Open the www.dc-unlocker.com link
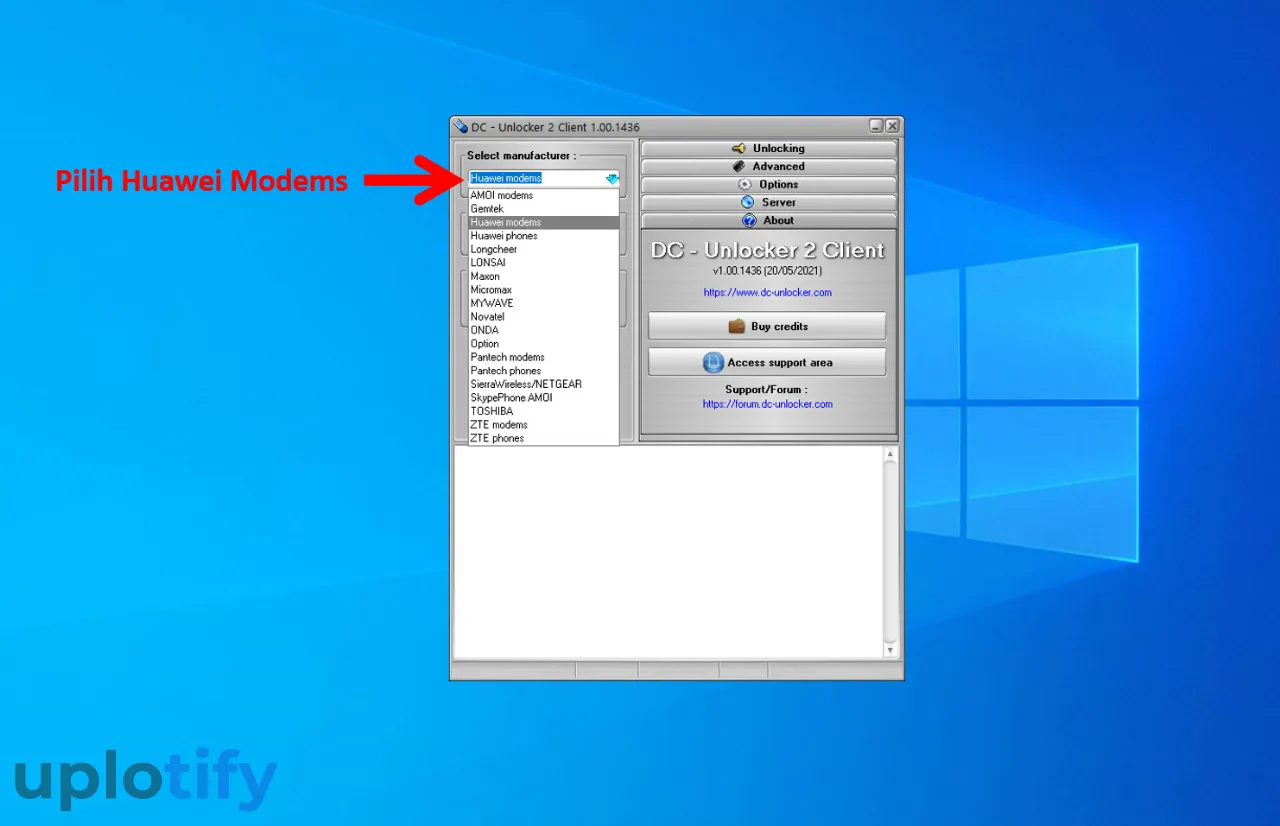 click(768, 293)
